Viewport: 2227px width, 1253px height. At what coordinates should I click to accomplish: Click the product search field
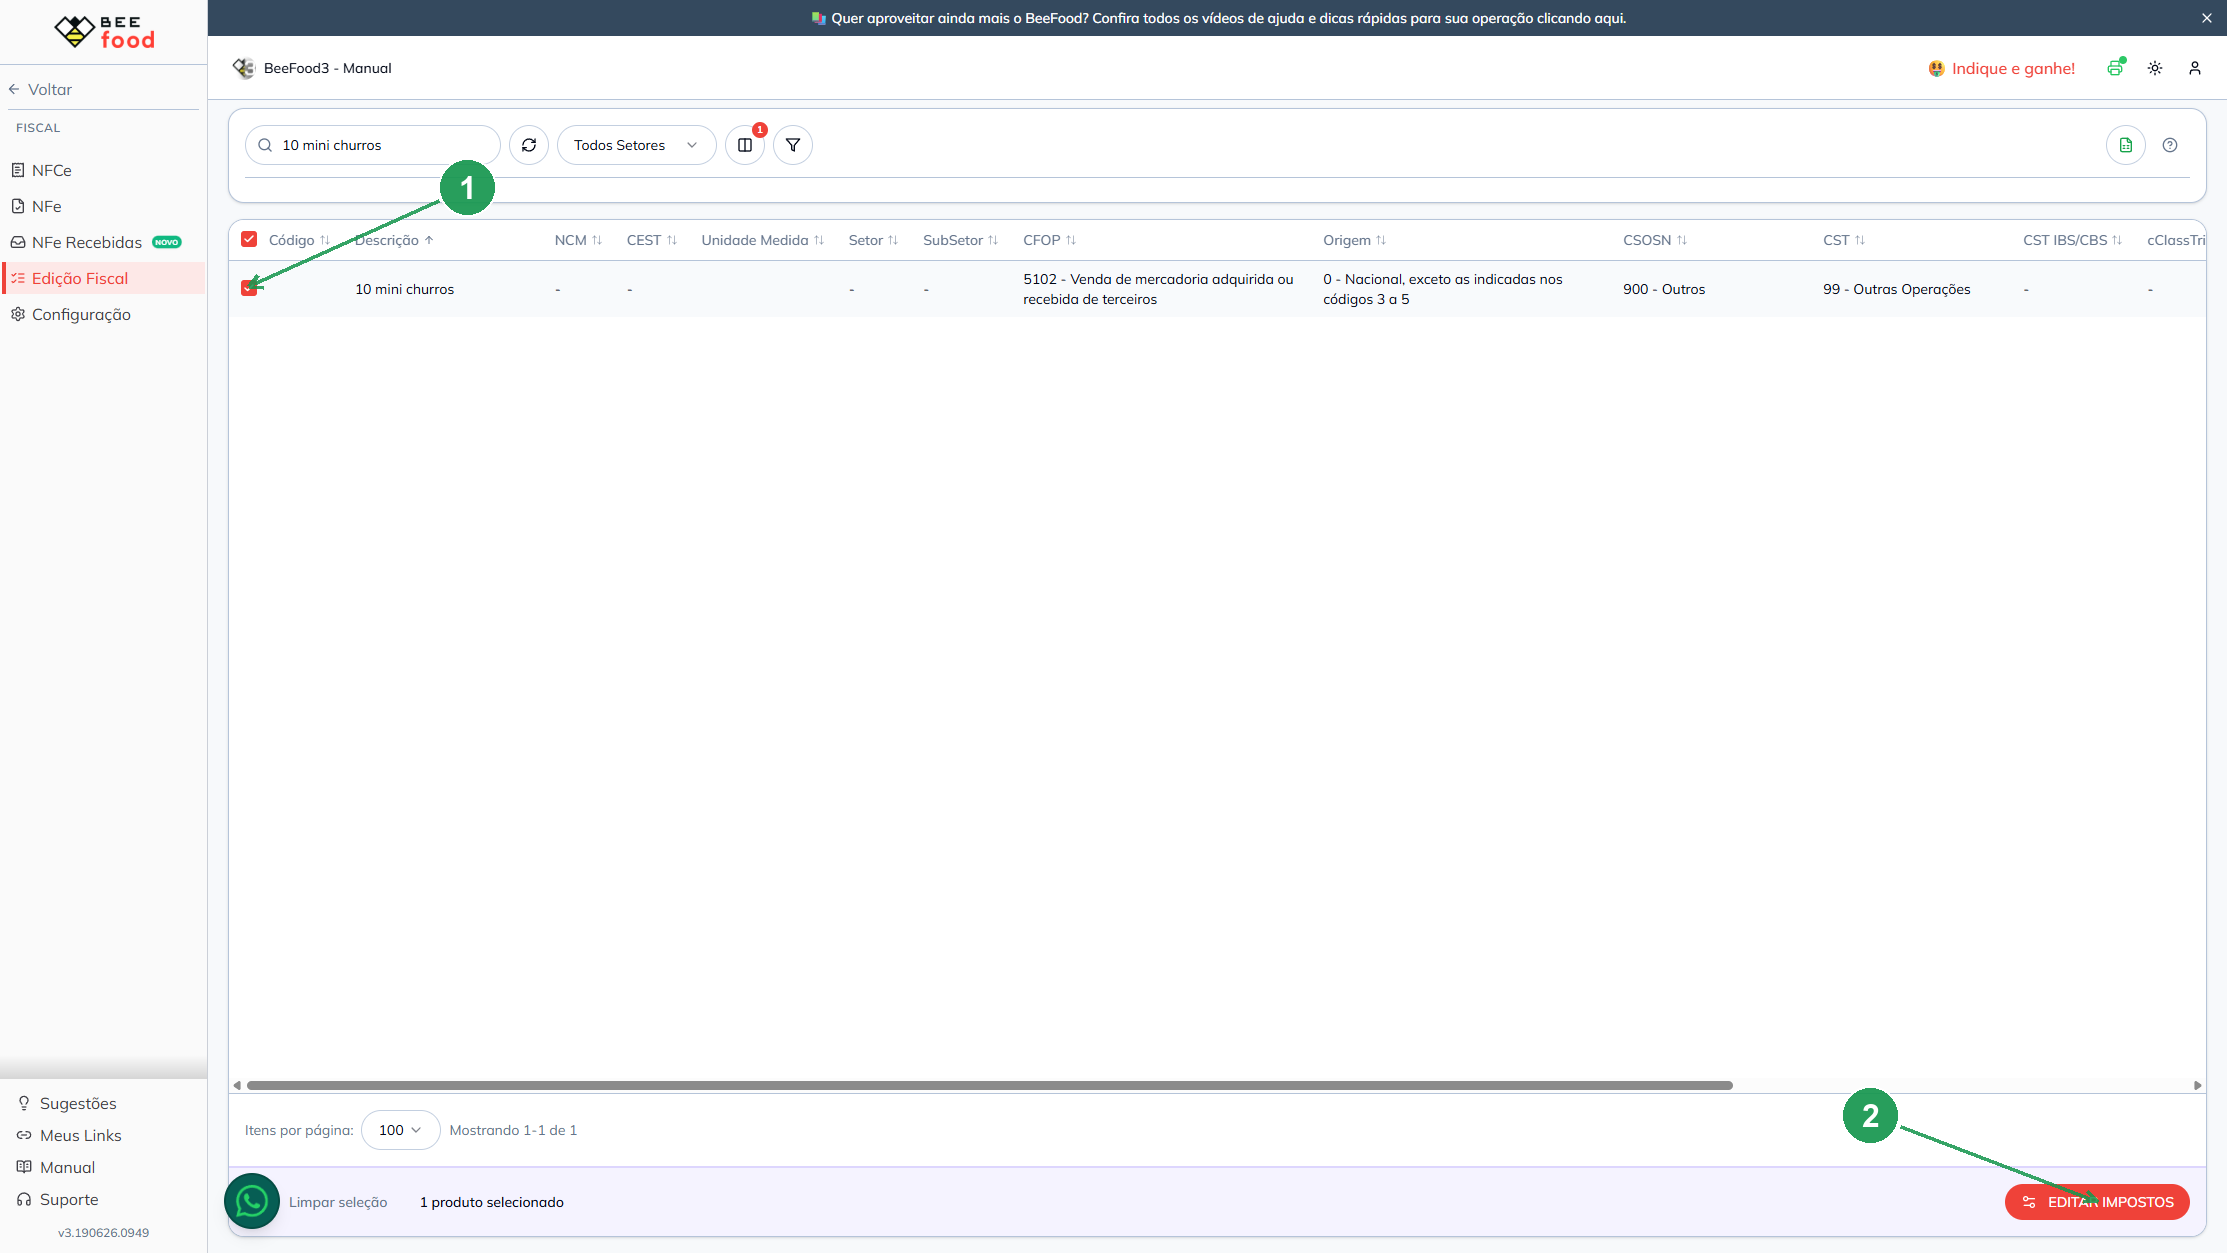coord(372,145)
